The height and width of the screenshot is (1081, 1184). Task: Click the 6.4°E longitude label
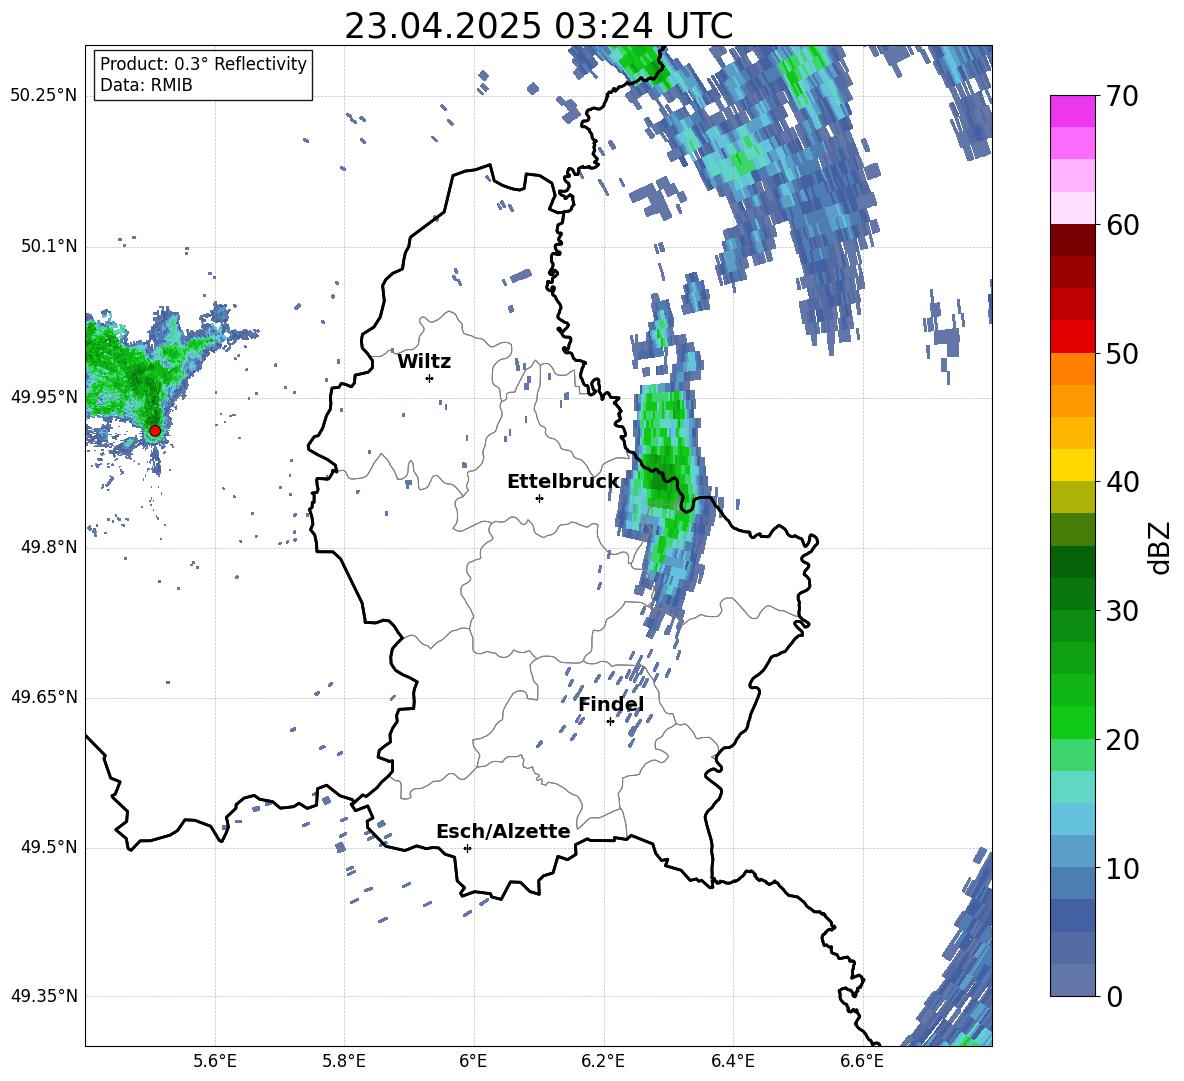(x=732, y=1061)
